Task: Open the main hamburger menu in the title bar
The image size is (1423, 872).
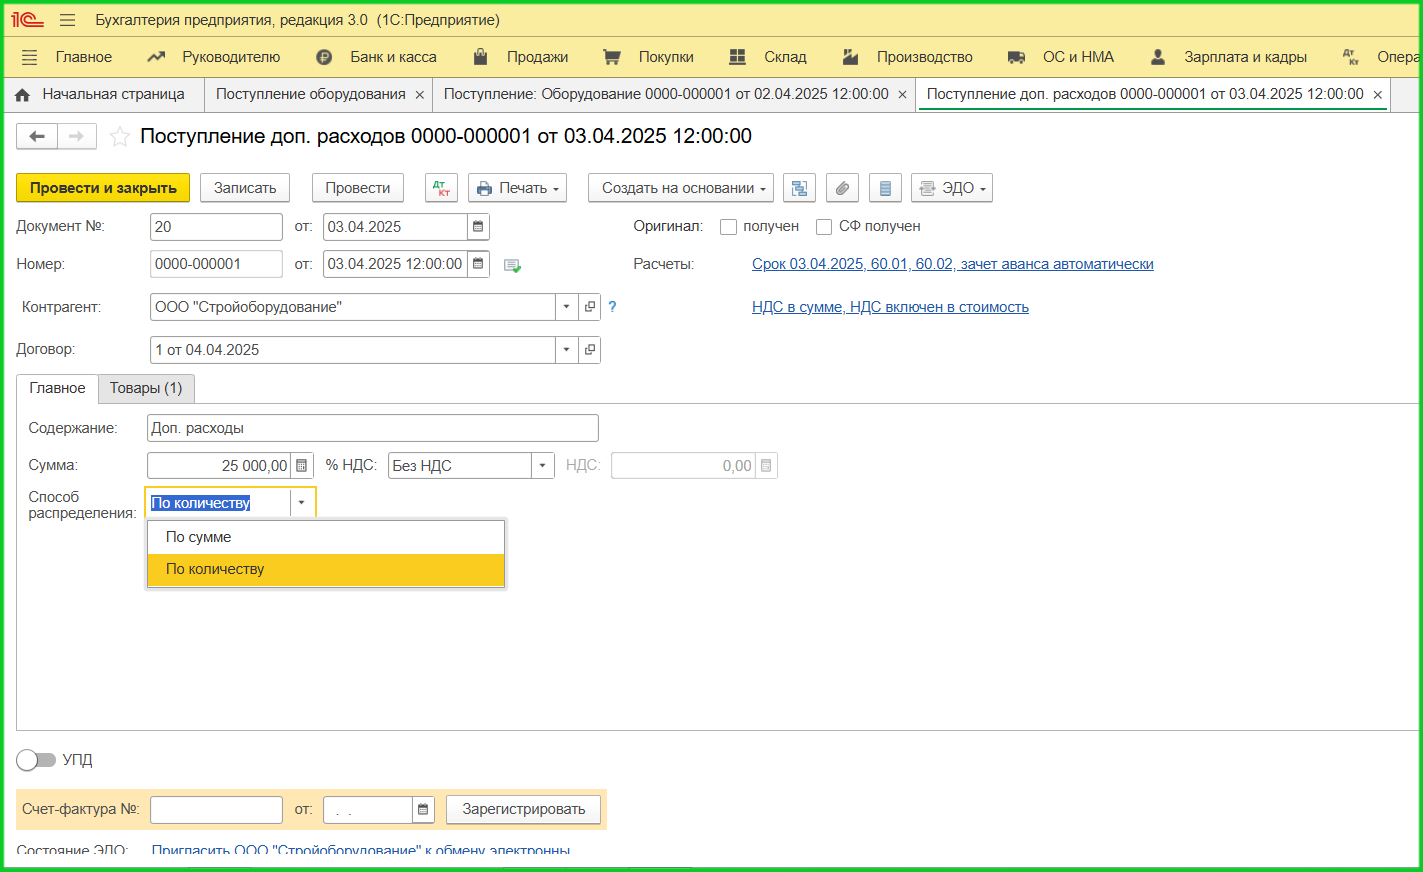Action: 67,20
